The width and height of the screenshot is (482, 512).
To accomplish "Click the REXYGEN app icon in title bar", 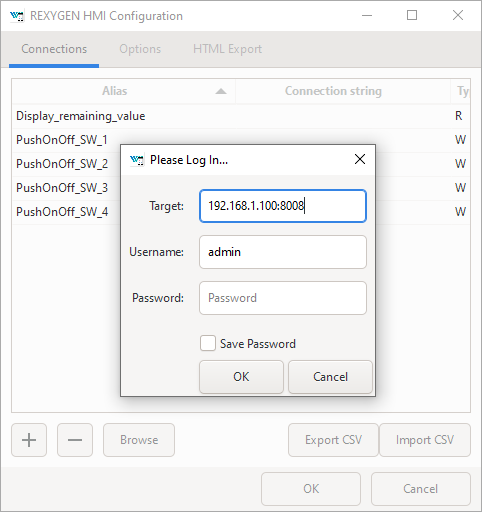I will click(x=17, y=16).
